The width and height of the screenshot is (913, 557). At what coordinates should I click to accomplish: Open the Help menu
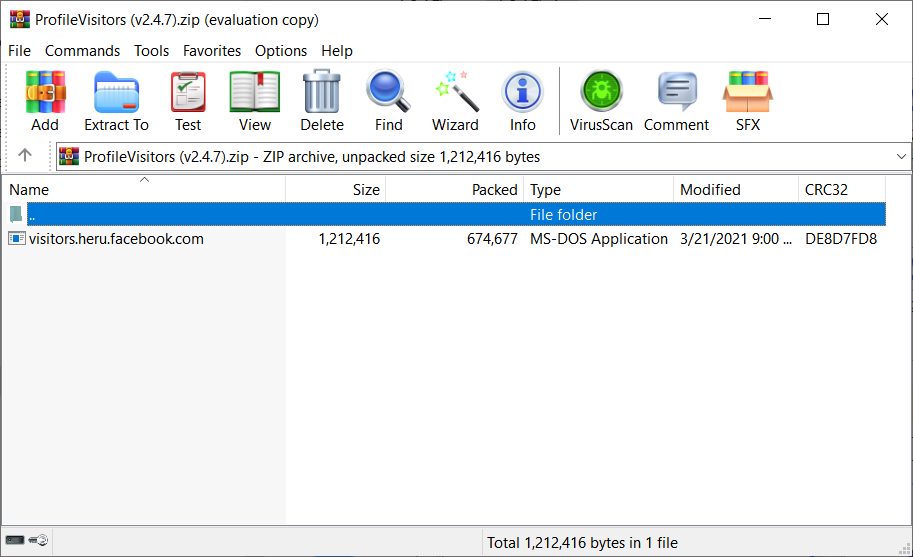(337, 51)
